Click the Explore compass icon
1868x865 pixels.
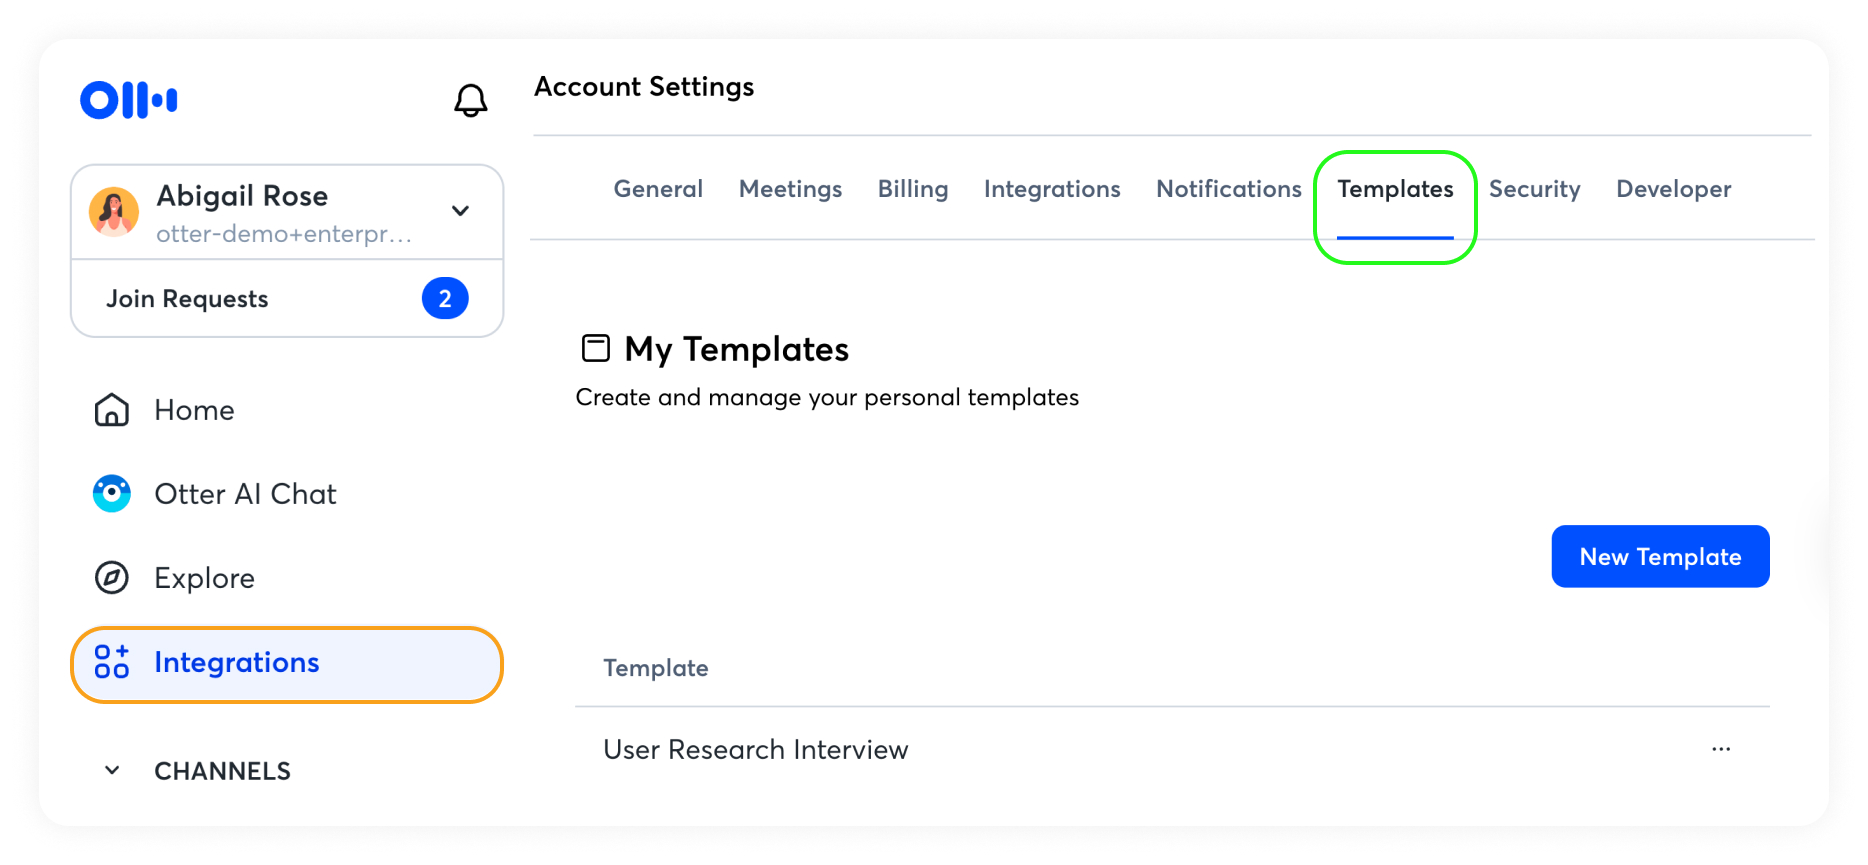coord(112,578)
